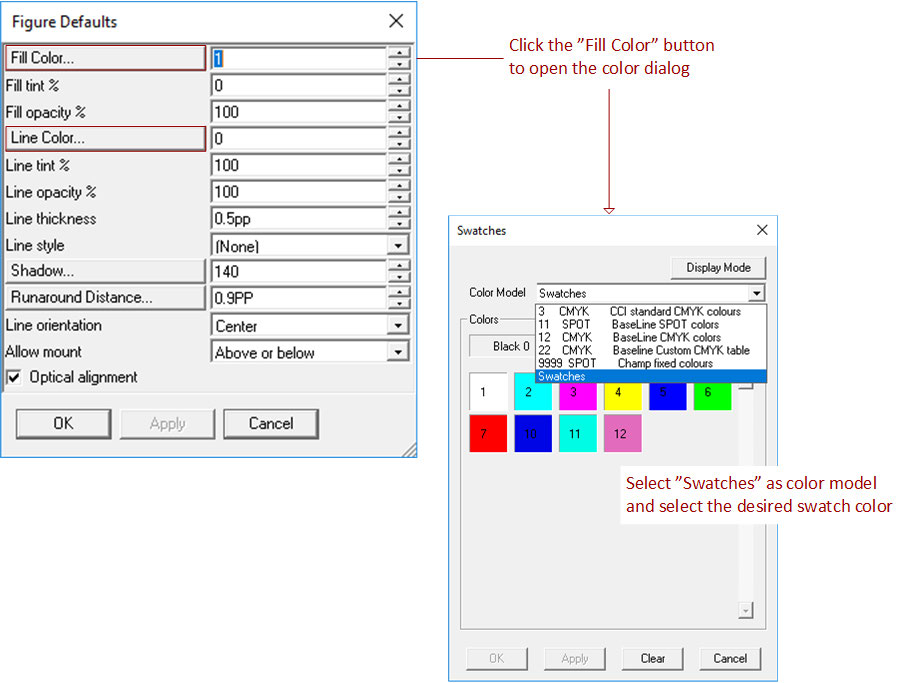The height and width of the screenshot is (683, 906).
Task: Open Runaround Distance settings
Action: point(105,298)
